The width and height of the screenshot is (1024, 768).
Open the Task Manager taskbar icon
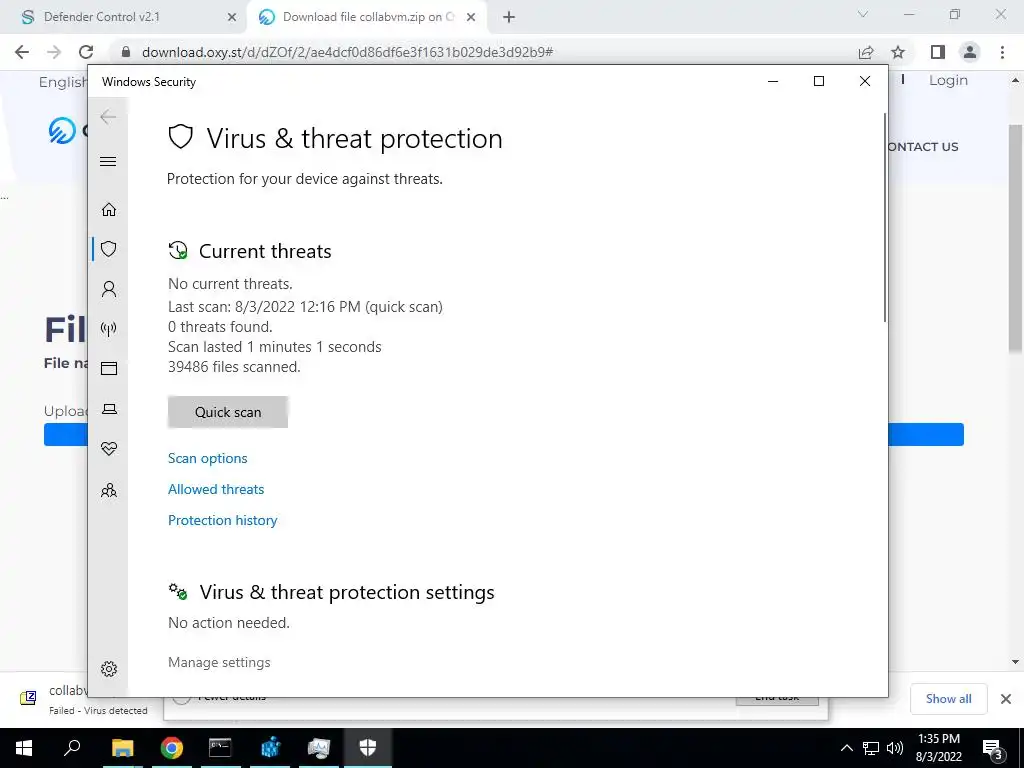tap(319, 748)
